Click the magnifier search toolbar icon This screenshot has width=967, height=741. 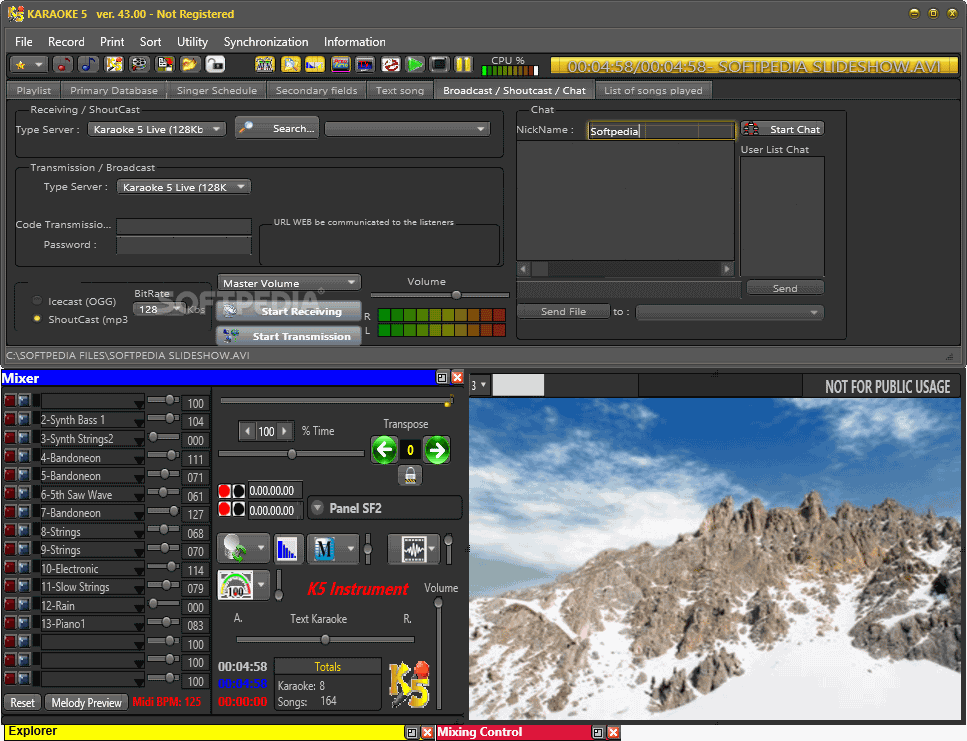click(290, 64)
